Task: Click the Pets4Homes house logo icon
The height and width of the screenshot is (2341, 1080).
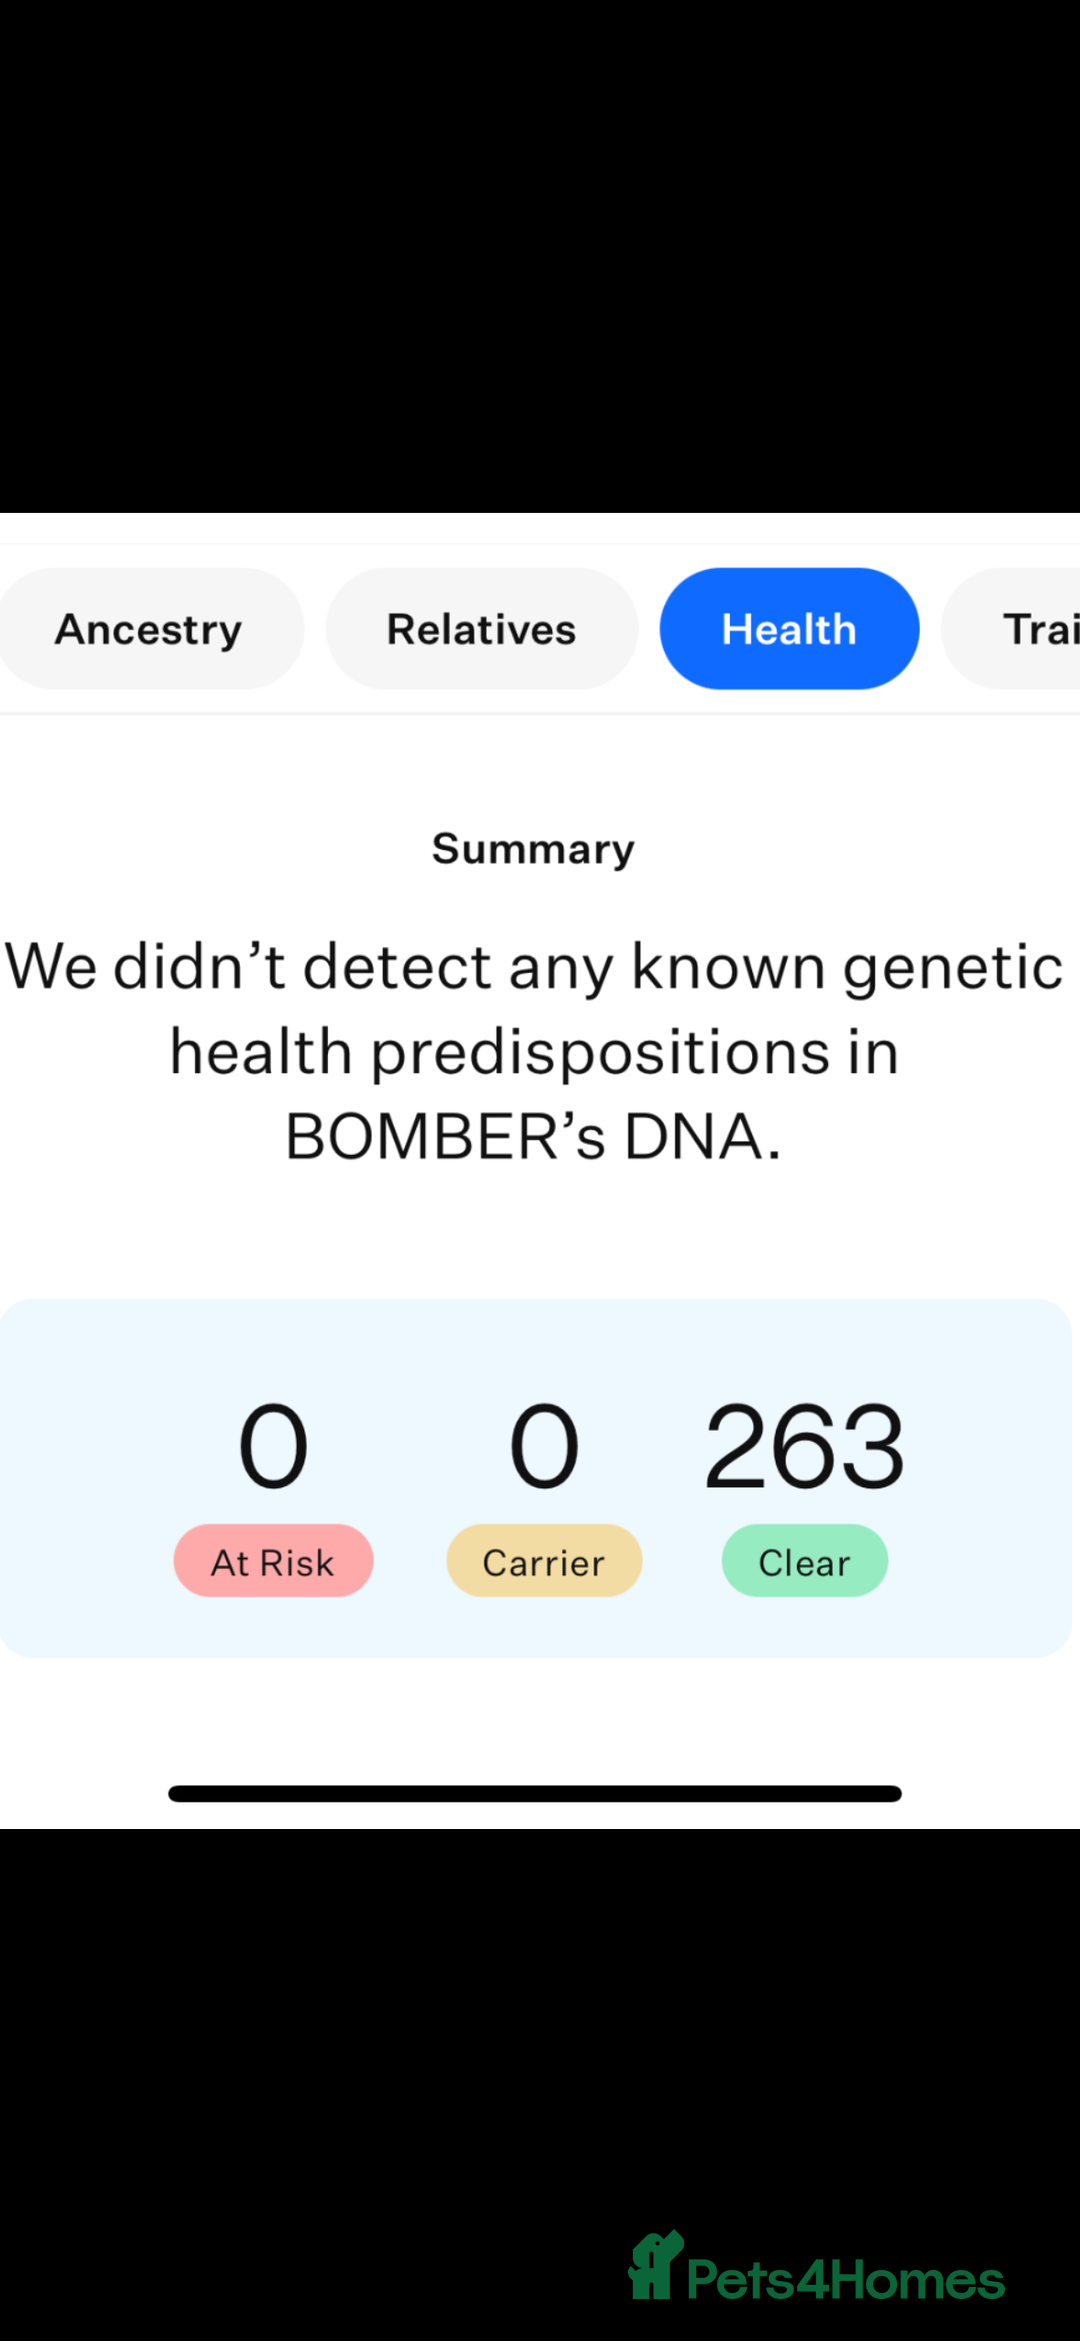Action: 654,2266
